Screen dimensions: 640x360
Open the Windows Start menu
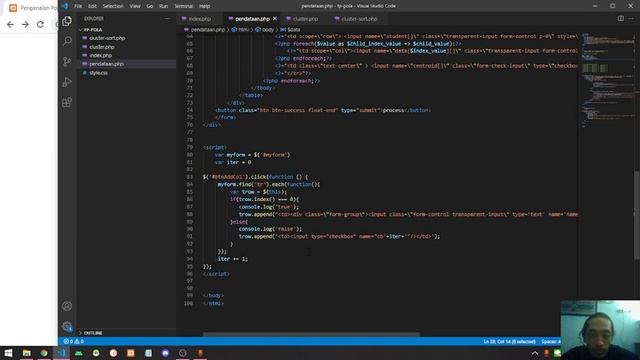(8, 353)
